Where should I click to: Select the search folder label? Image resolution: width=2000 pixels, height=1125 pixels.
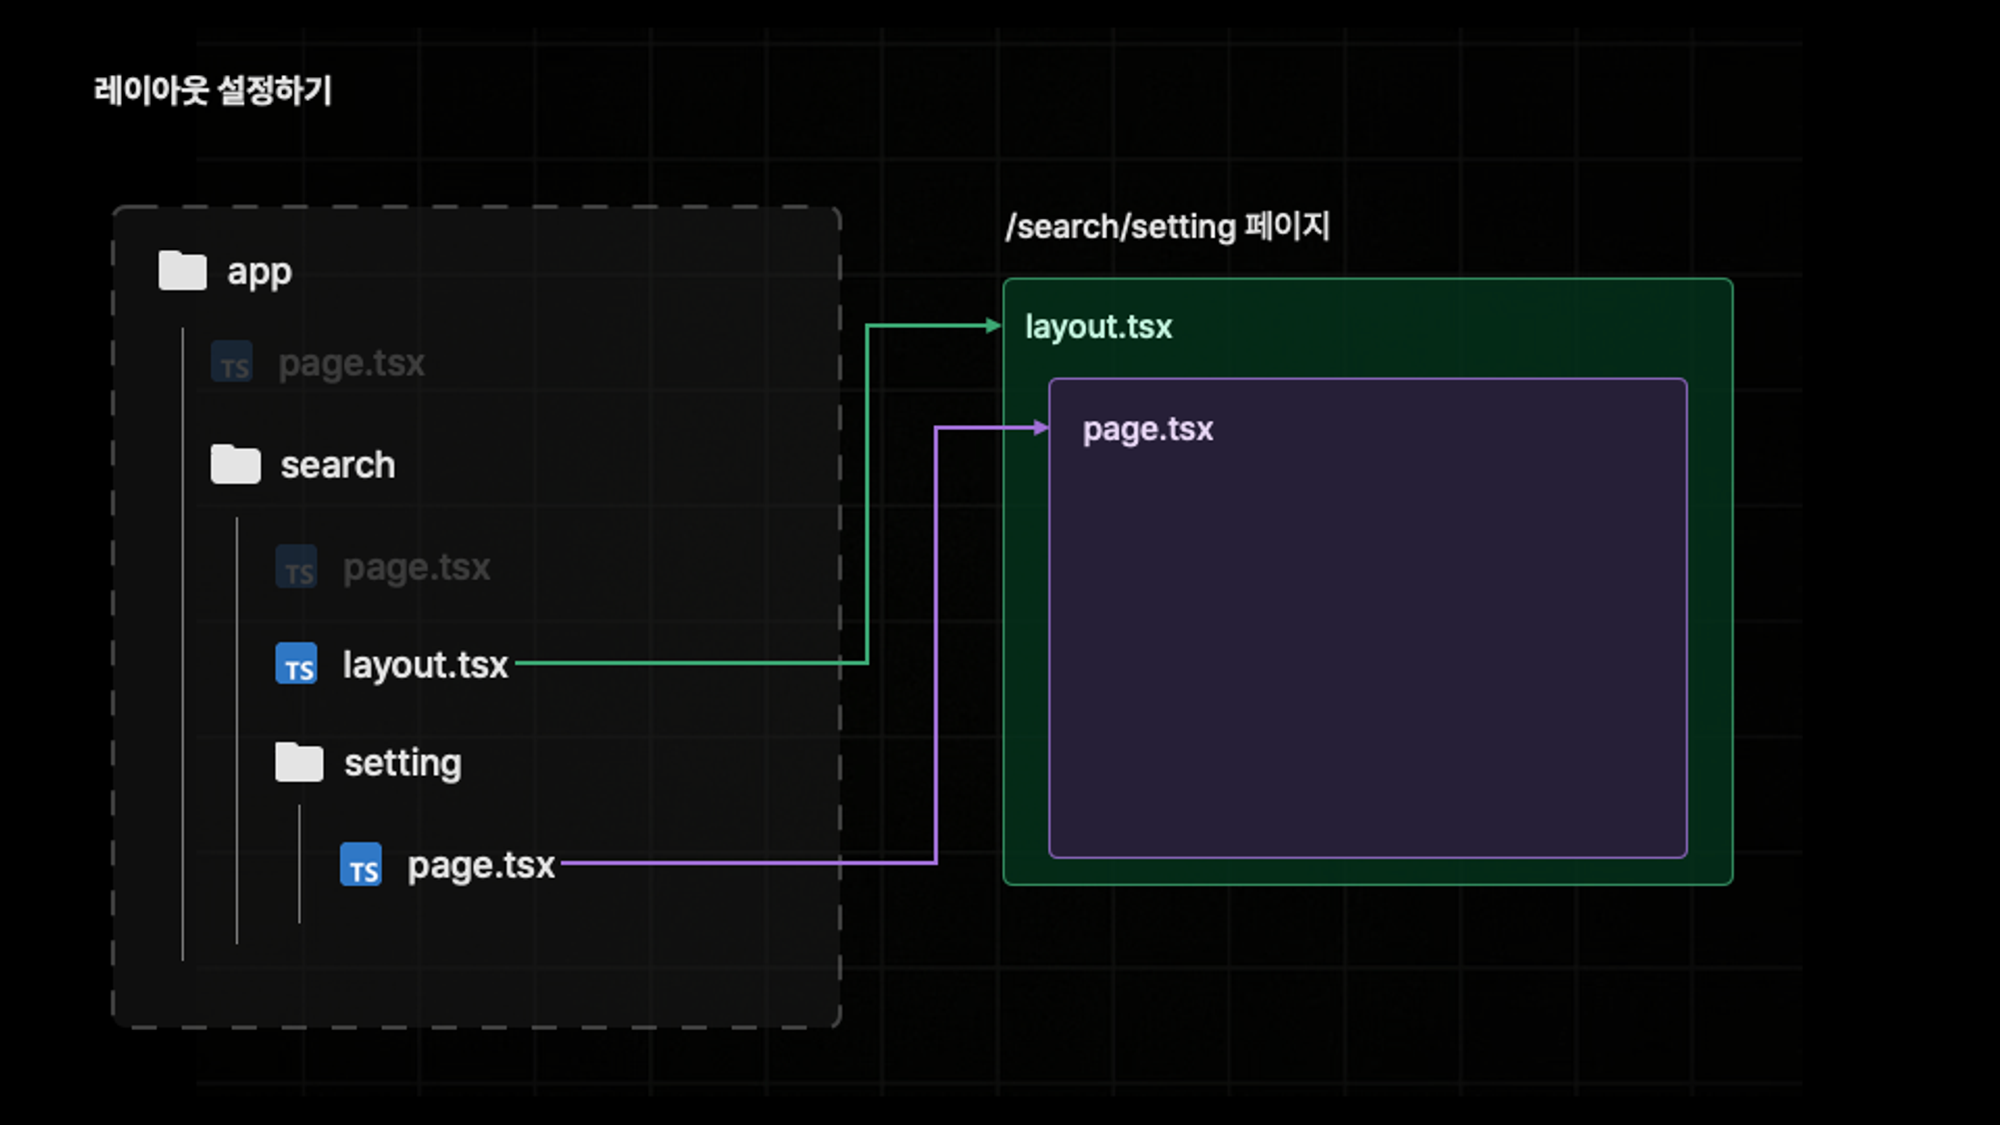tap(337, 465)
